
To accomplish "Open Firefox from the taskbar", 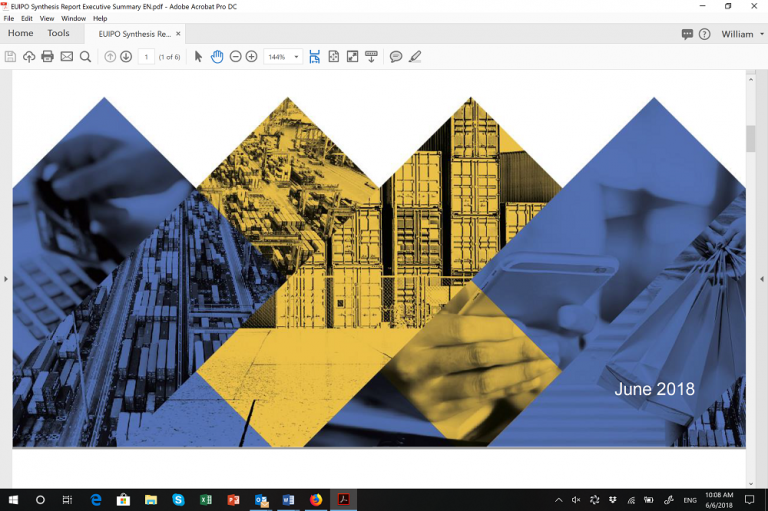I will tap(315, 499).
